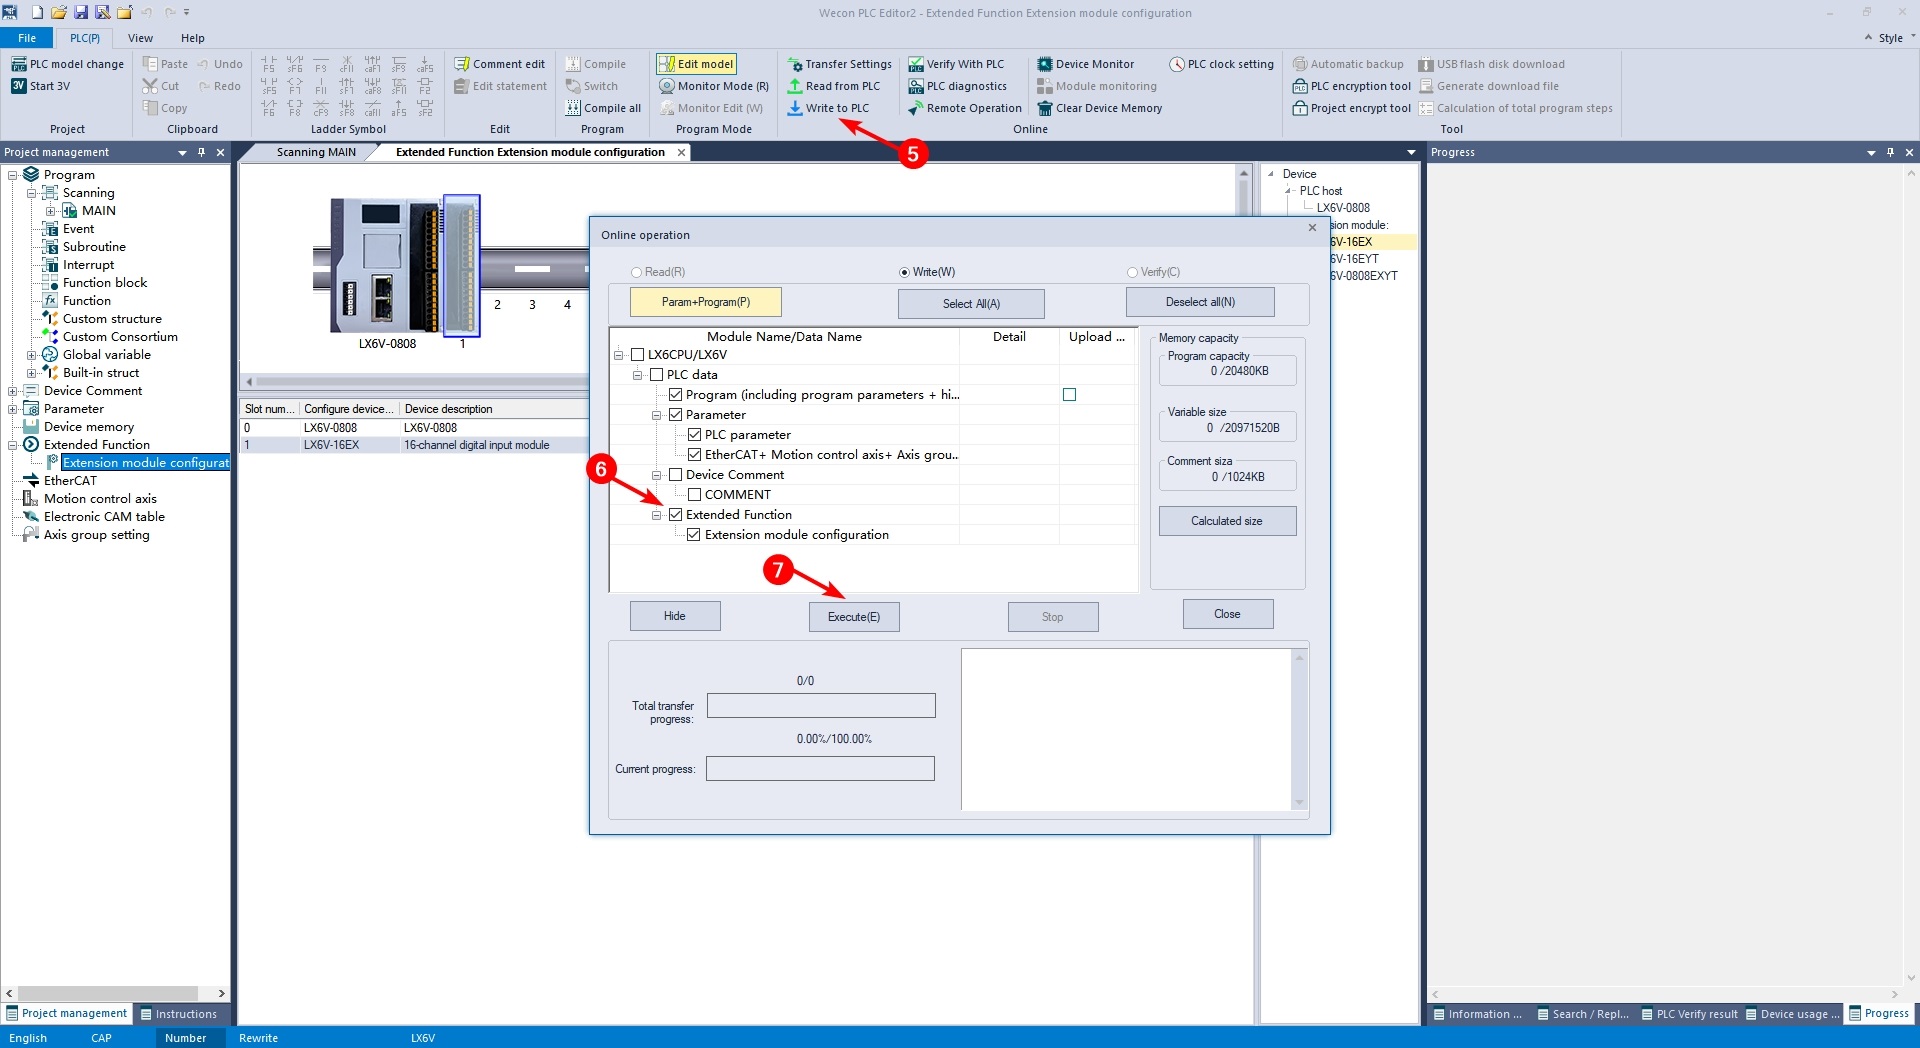
Task: Click Verify With PLC icon
Action: [916, 64]
